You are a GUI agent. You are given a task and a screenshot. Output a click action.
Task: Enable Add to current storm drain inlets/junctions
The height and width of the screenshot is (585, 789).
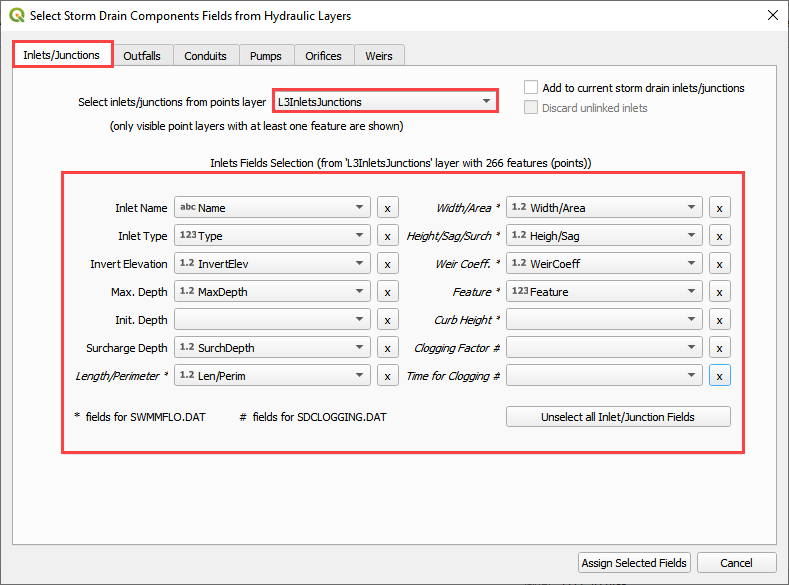[x=532, y=88]
